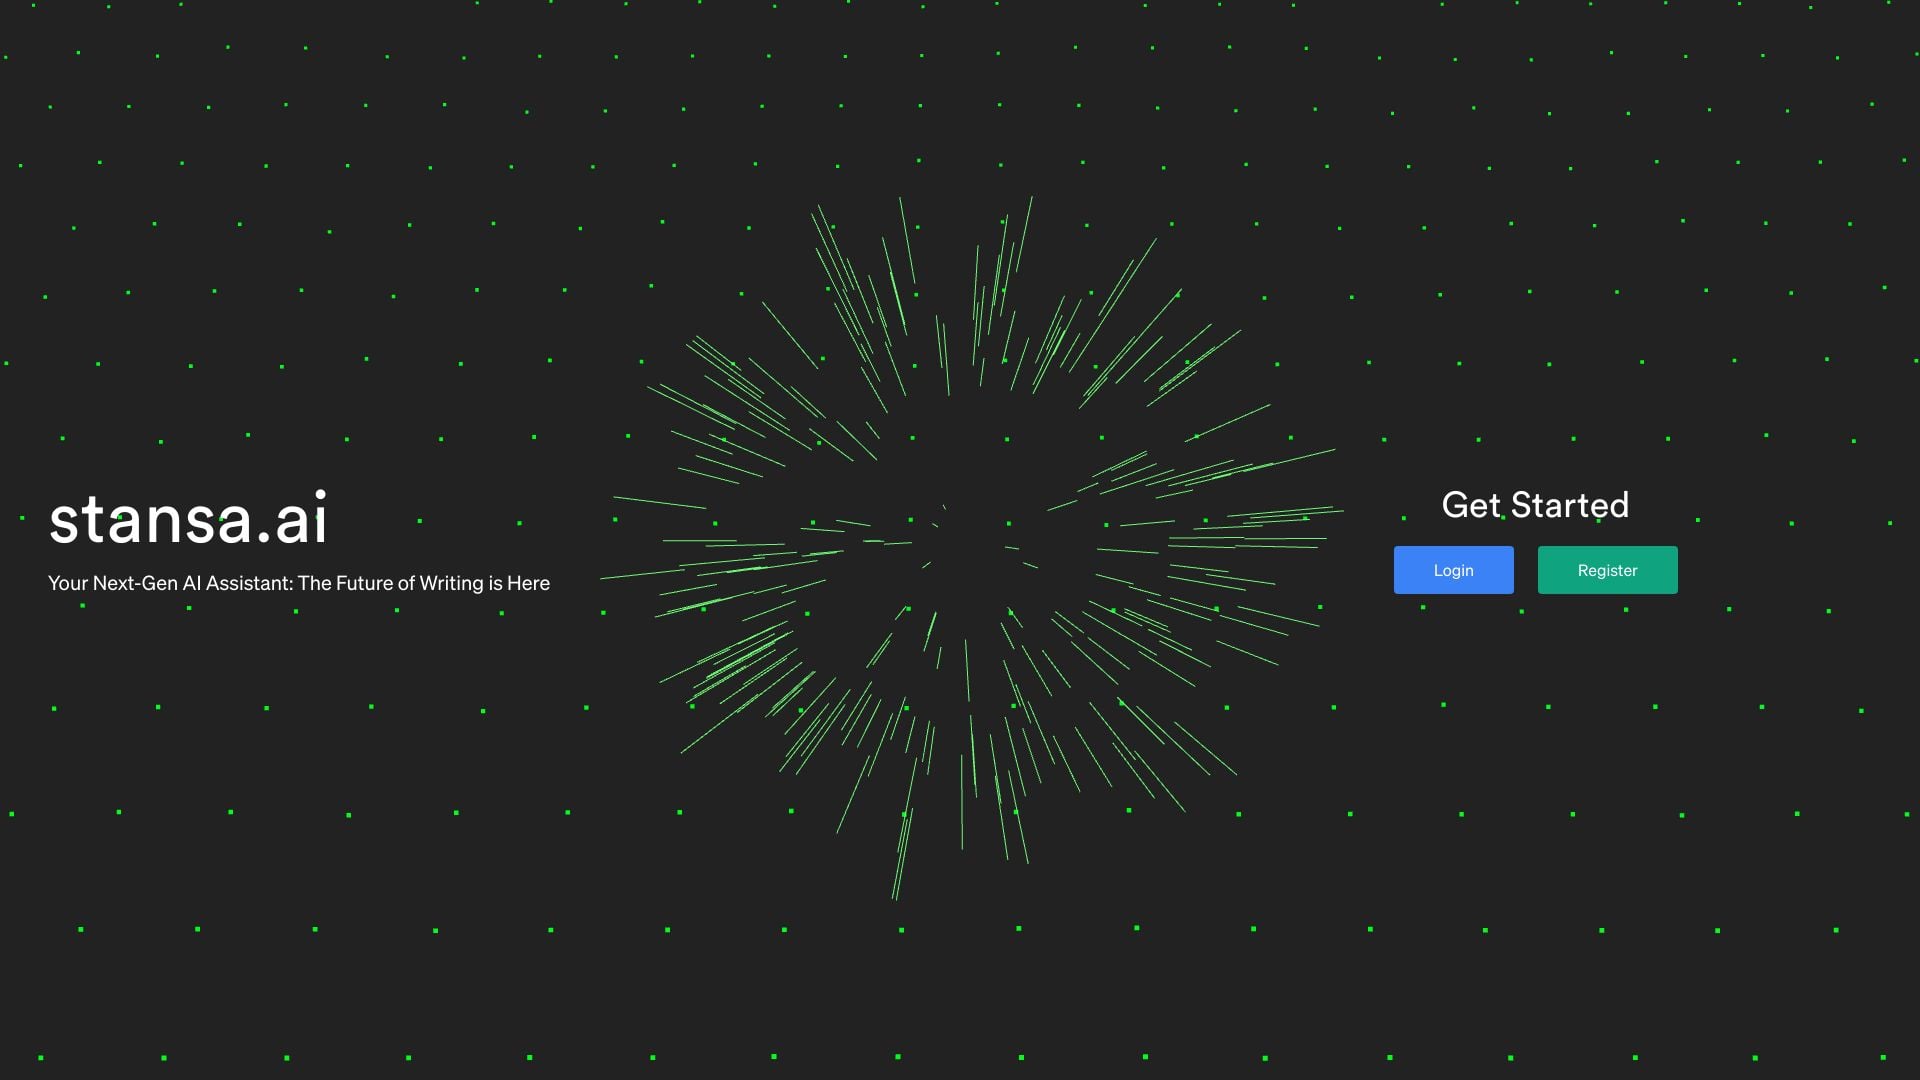Image resolution: width=1920 pixels, height=1080 pixels.
Task: Select the blue Login button under Get Started
Action: click(x=1453, y=570)
